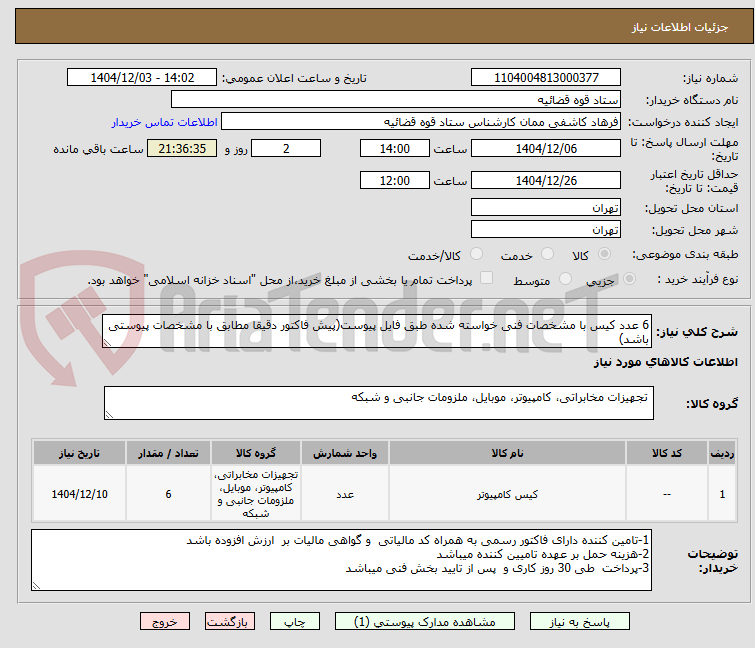Click the ردیف column header
The height and width of the screenshot is (648, 755).
tap(722, 453)
